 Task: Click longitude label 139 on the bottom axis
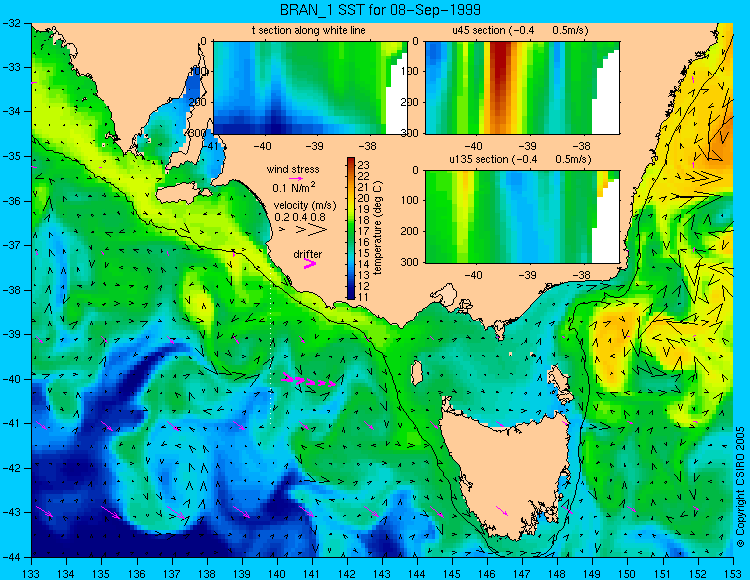point(242,574)
